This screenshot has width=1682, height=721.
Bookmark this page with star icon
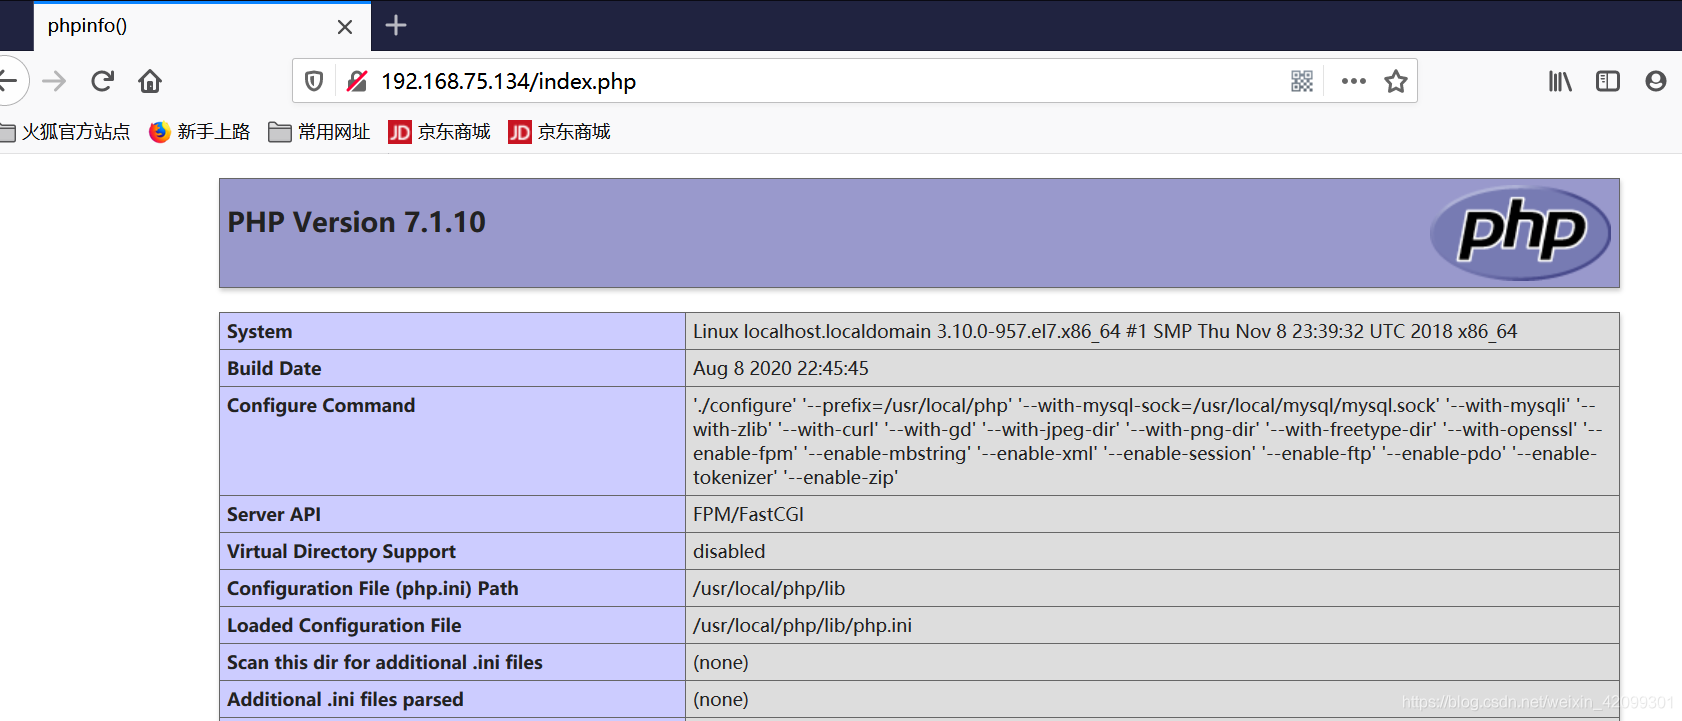pos(1396,81)
